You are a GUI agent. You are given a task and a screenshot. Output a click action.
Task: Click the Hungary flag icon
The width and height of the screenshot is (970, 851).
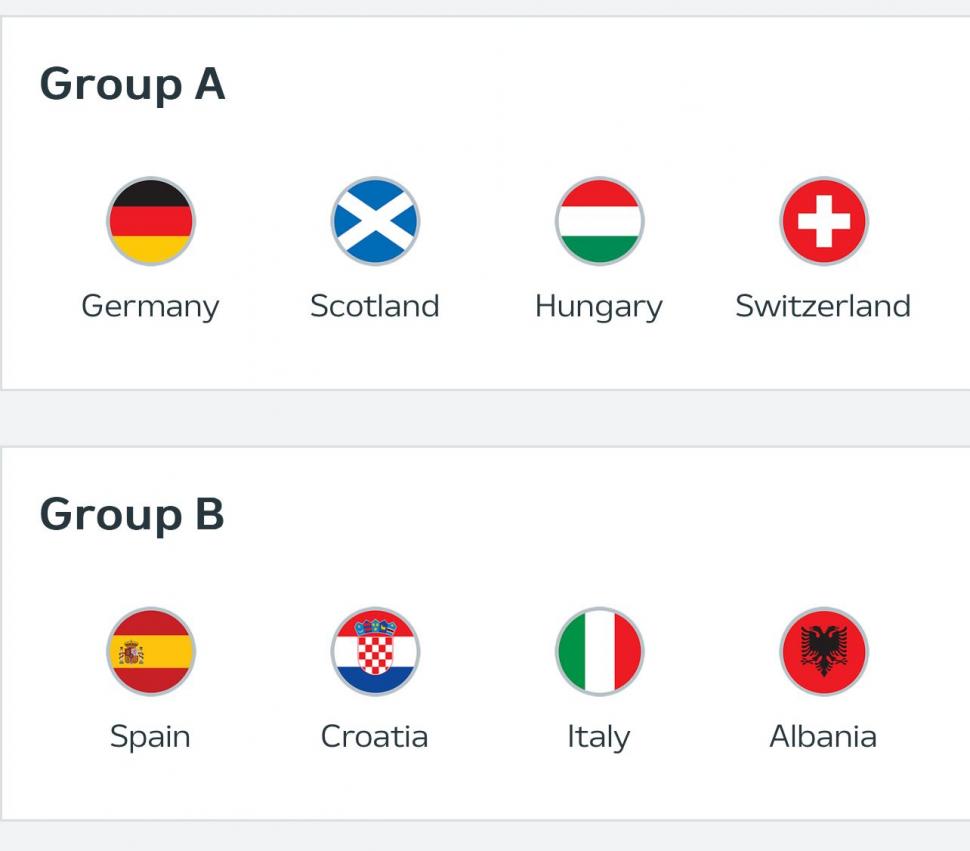pyautogui.click(x=599, y=222)
